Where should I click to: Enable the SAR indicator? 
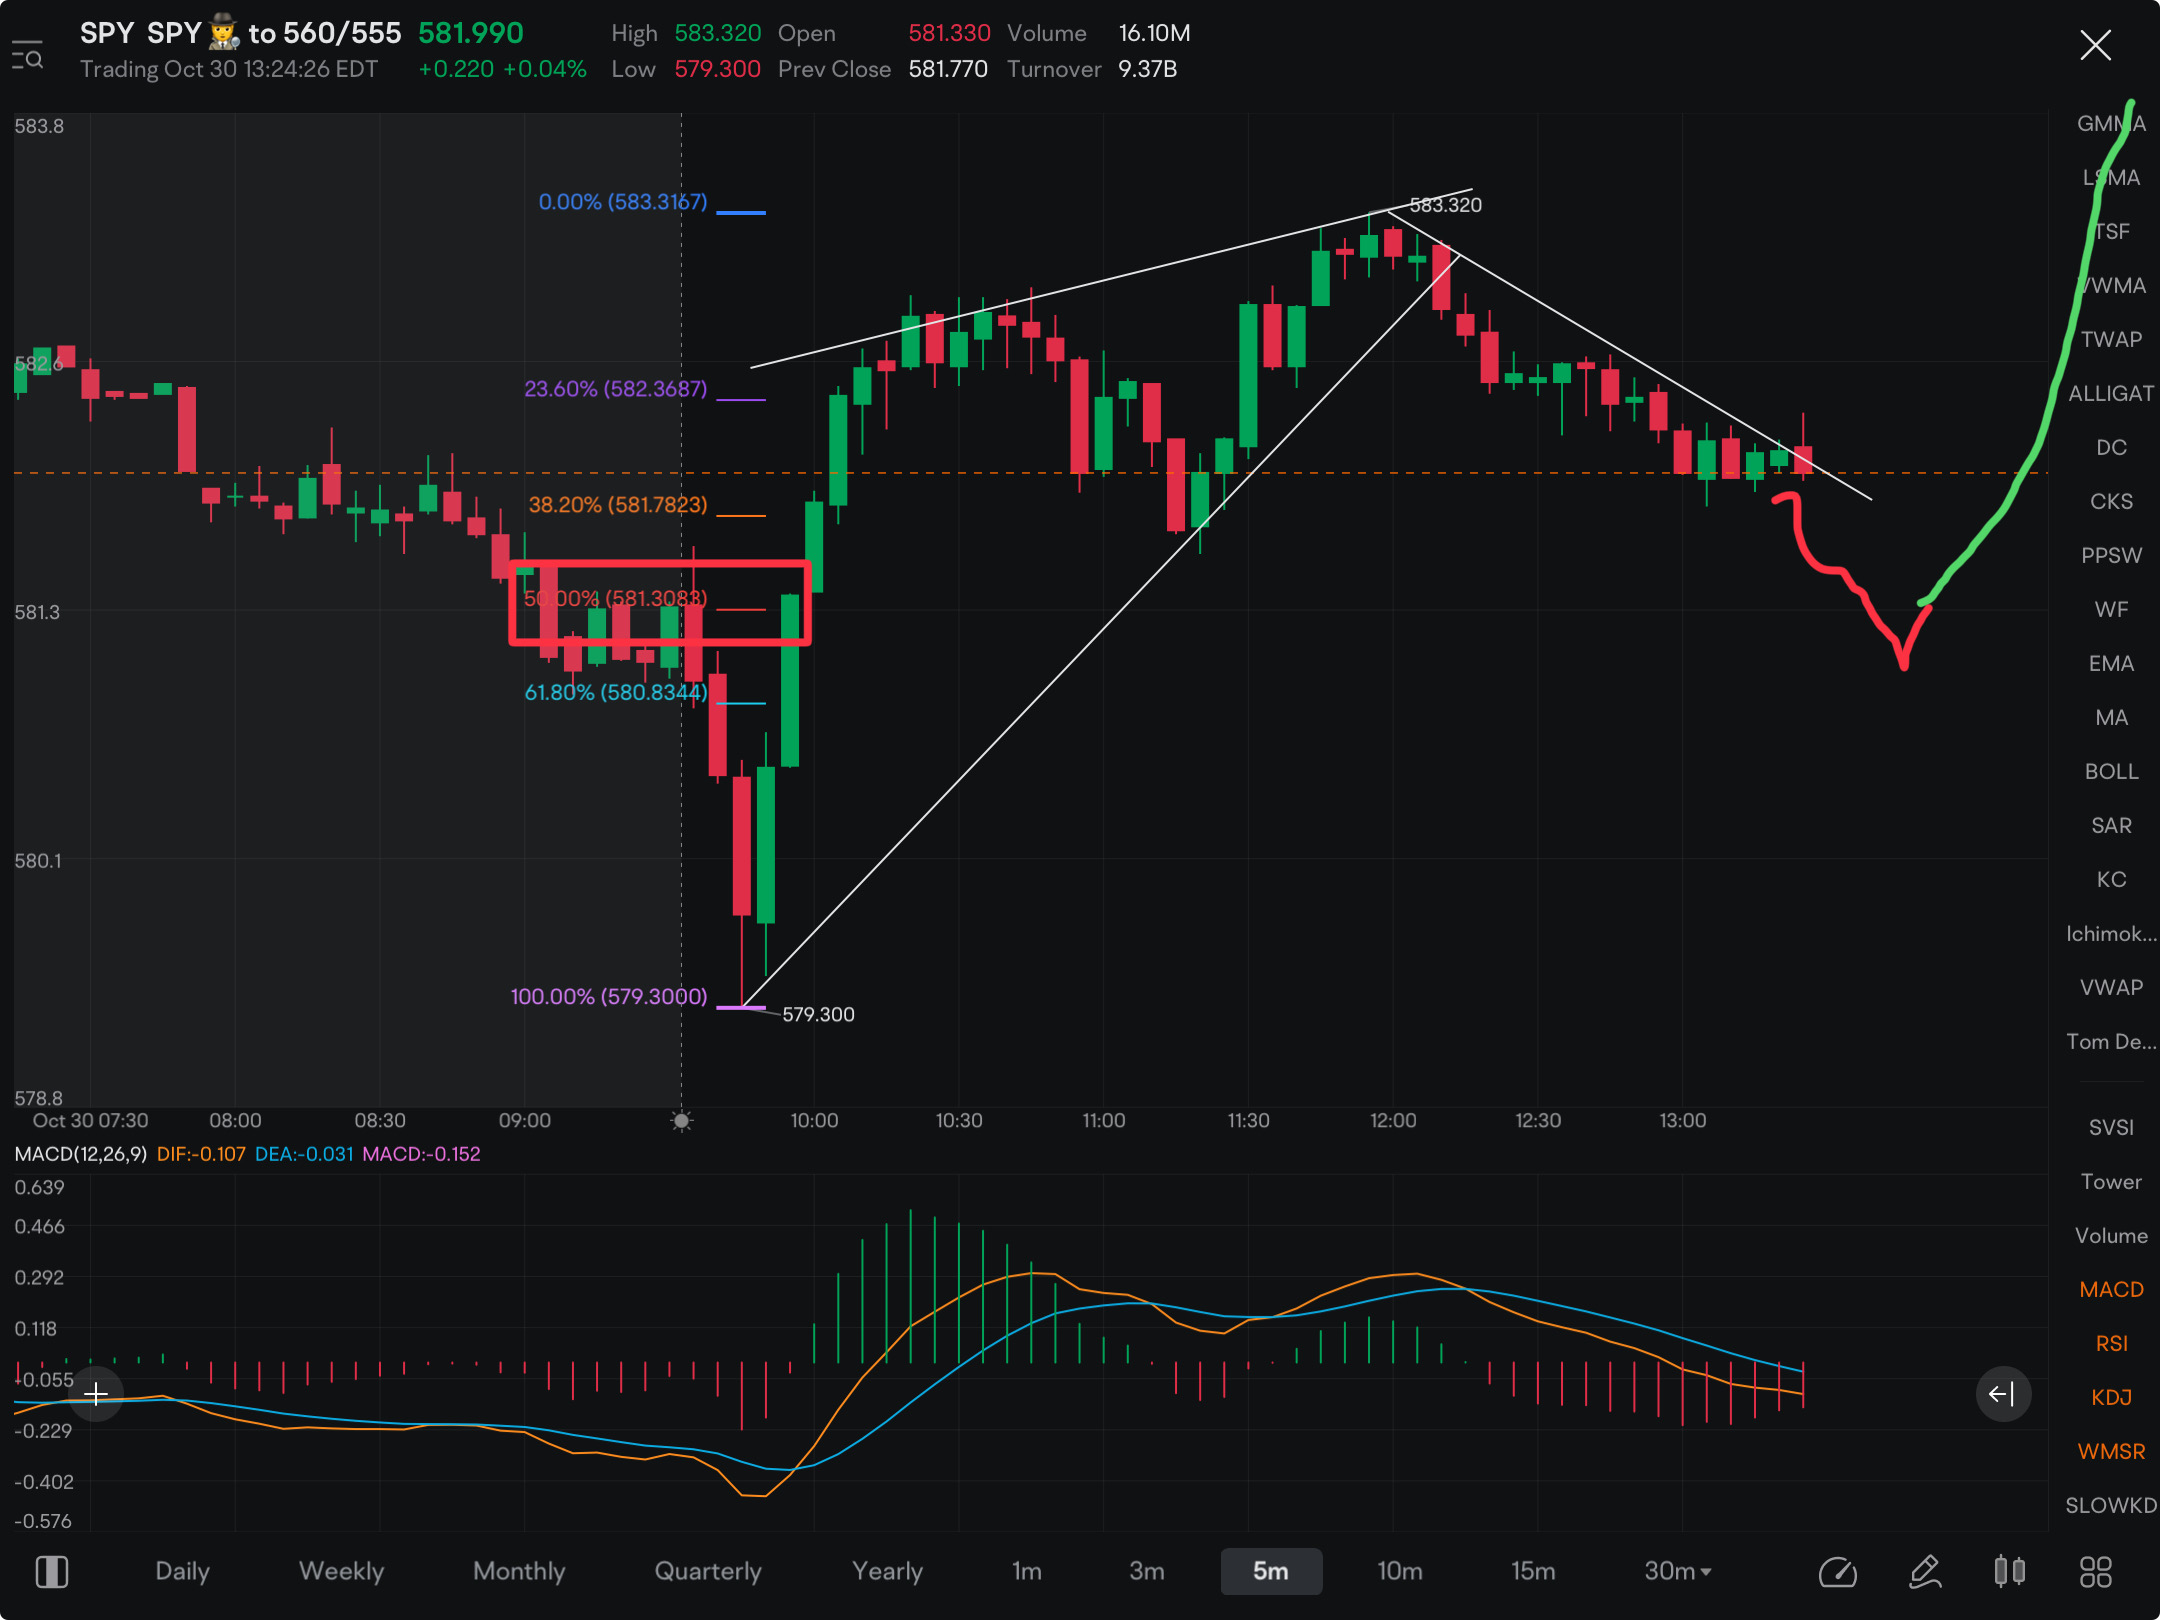click(x=2111, y=826)
